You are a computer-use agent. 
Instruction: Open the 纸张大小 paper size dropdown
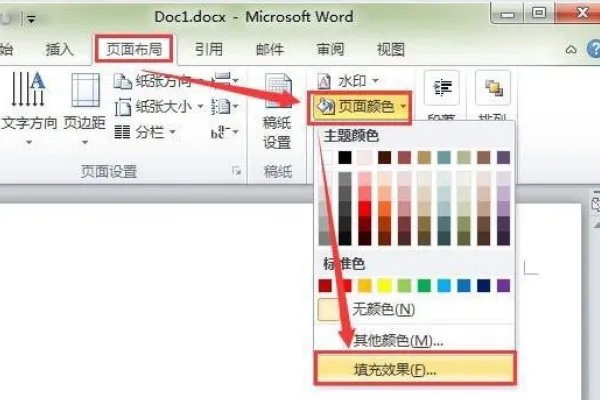click(159, 107)
